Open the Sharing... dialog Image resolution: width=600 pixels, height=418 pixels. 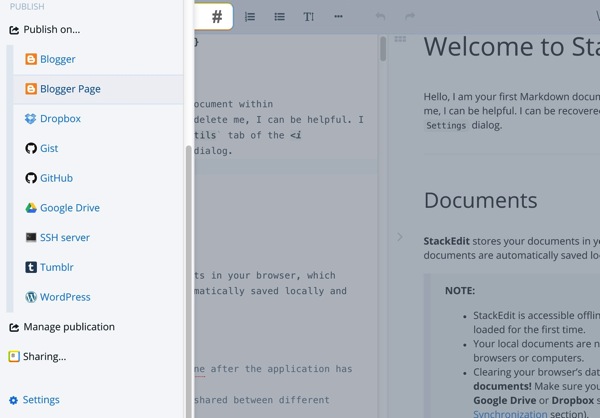tap(44, 356)
